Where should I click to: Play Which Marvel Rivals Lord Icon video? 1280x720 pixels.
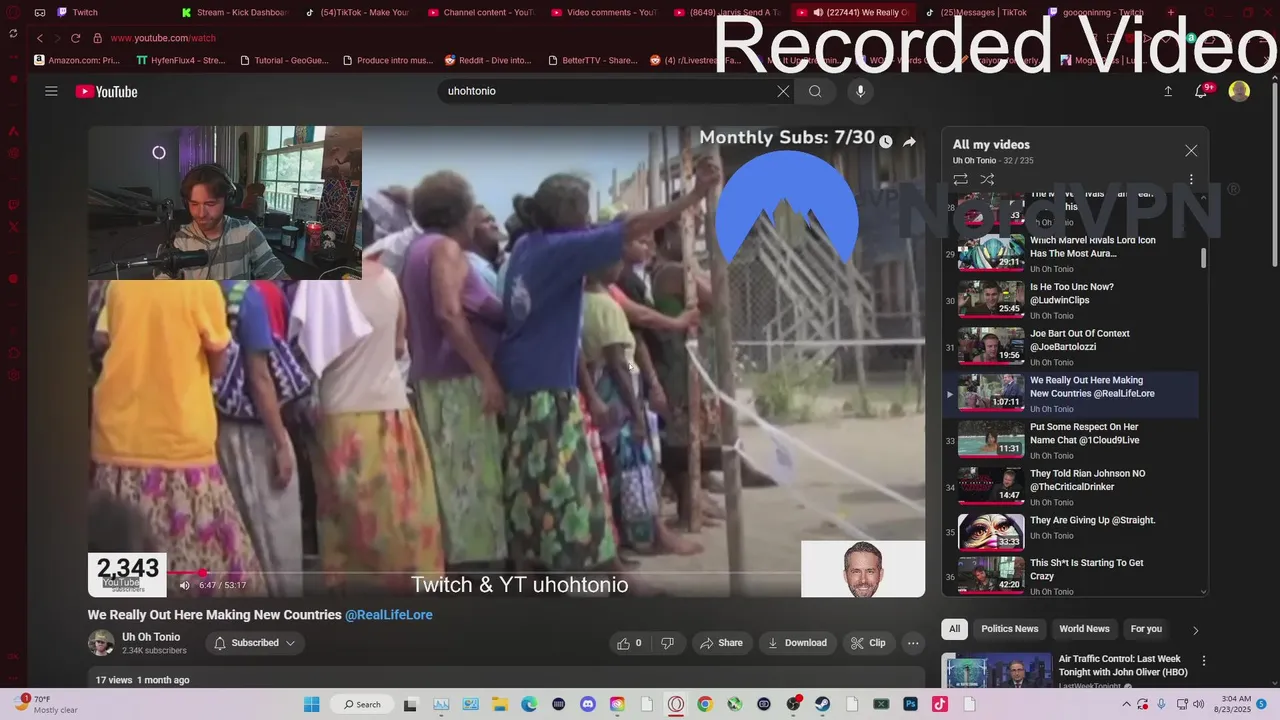1070,254
